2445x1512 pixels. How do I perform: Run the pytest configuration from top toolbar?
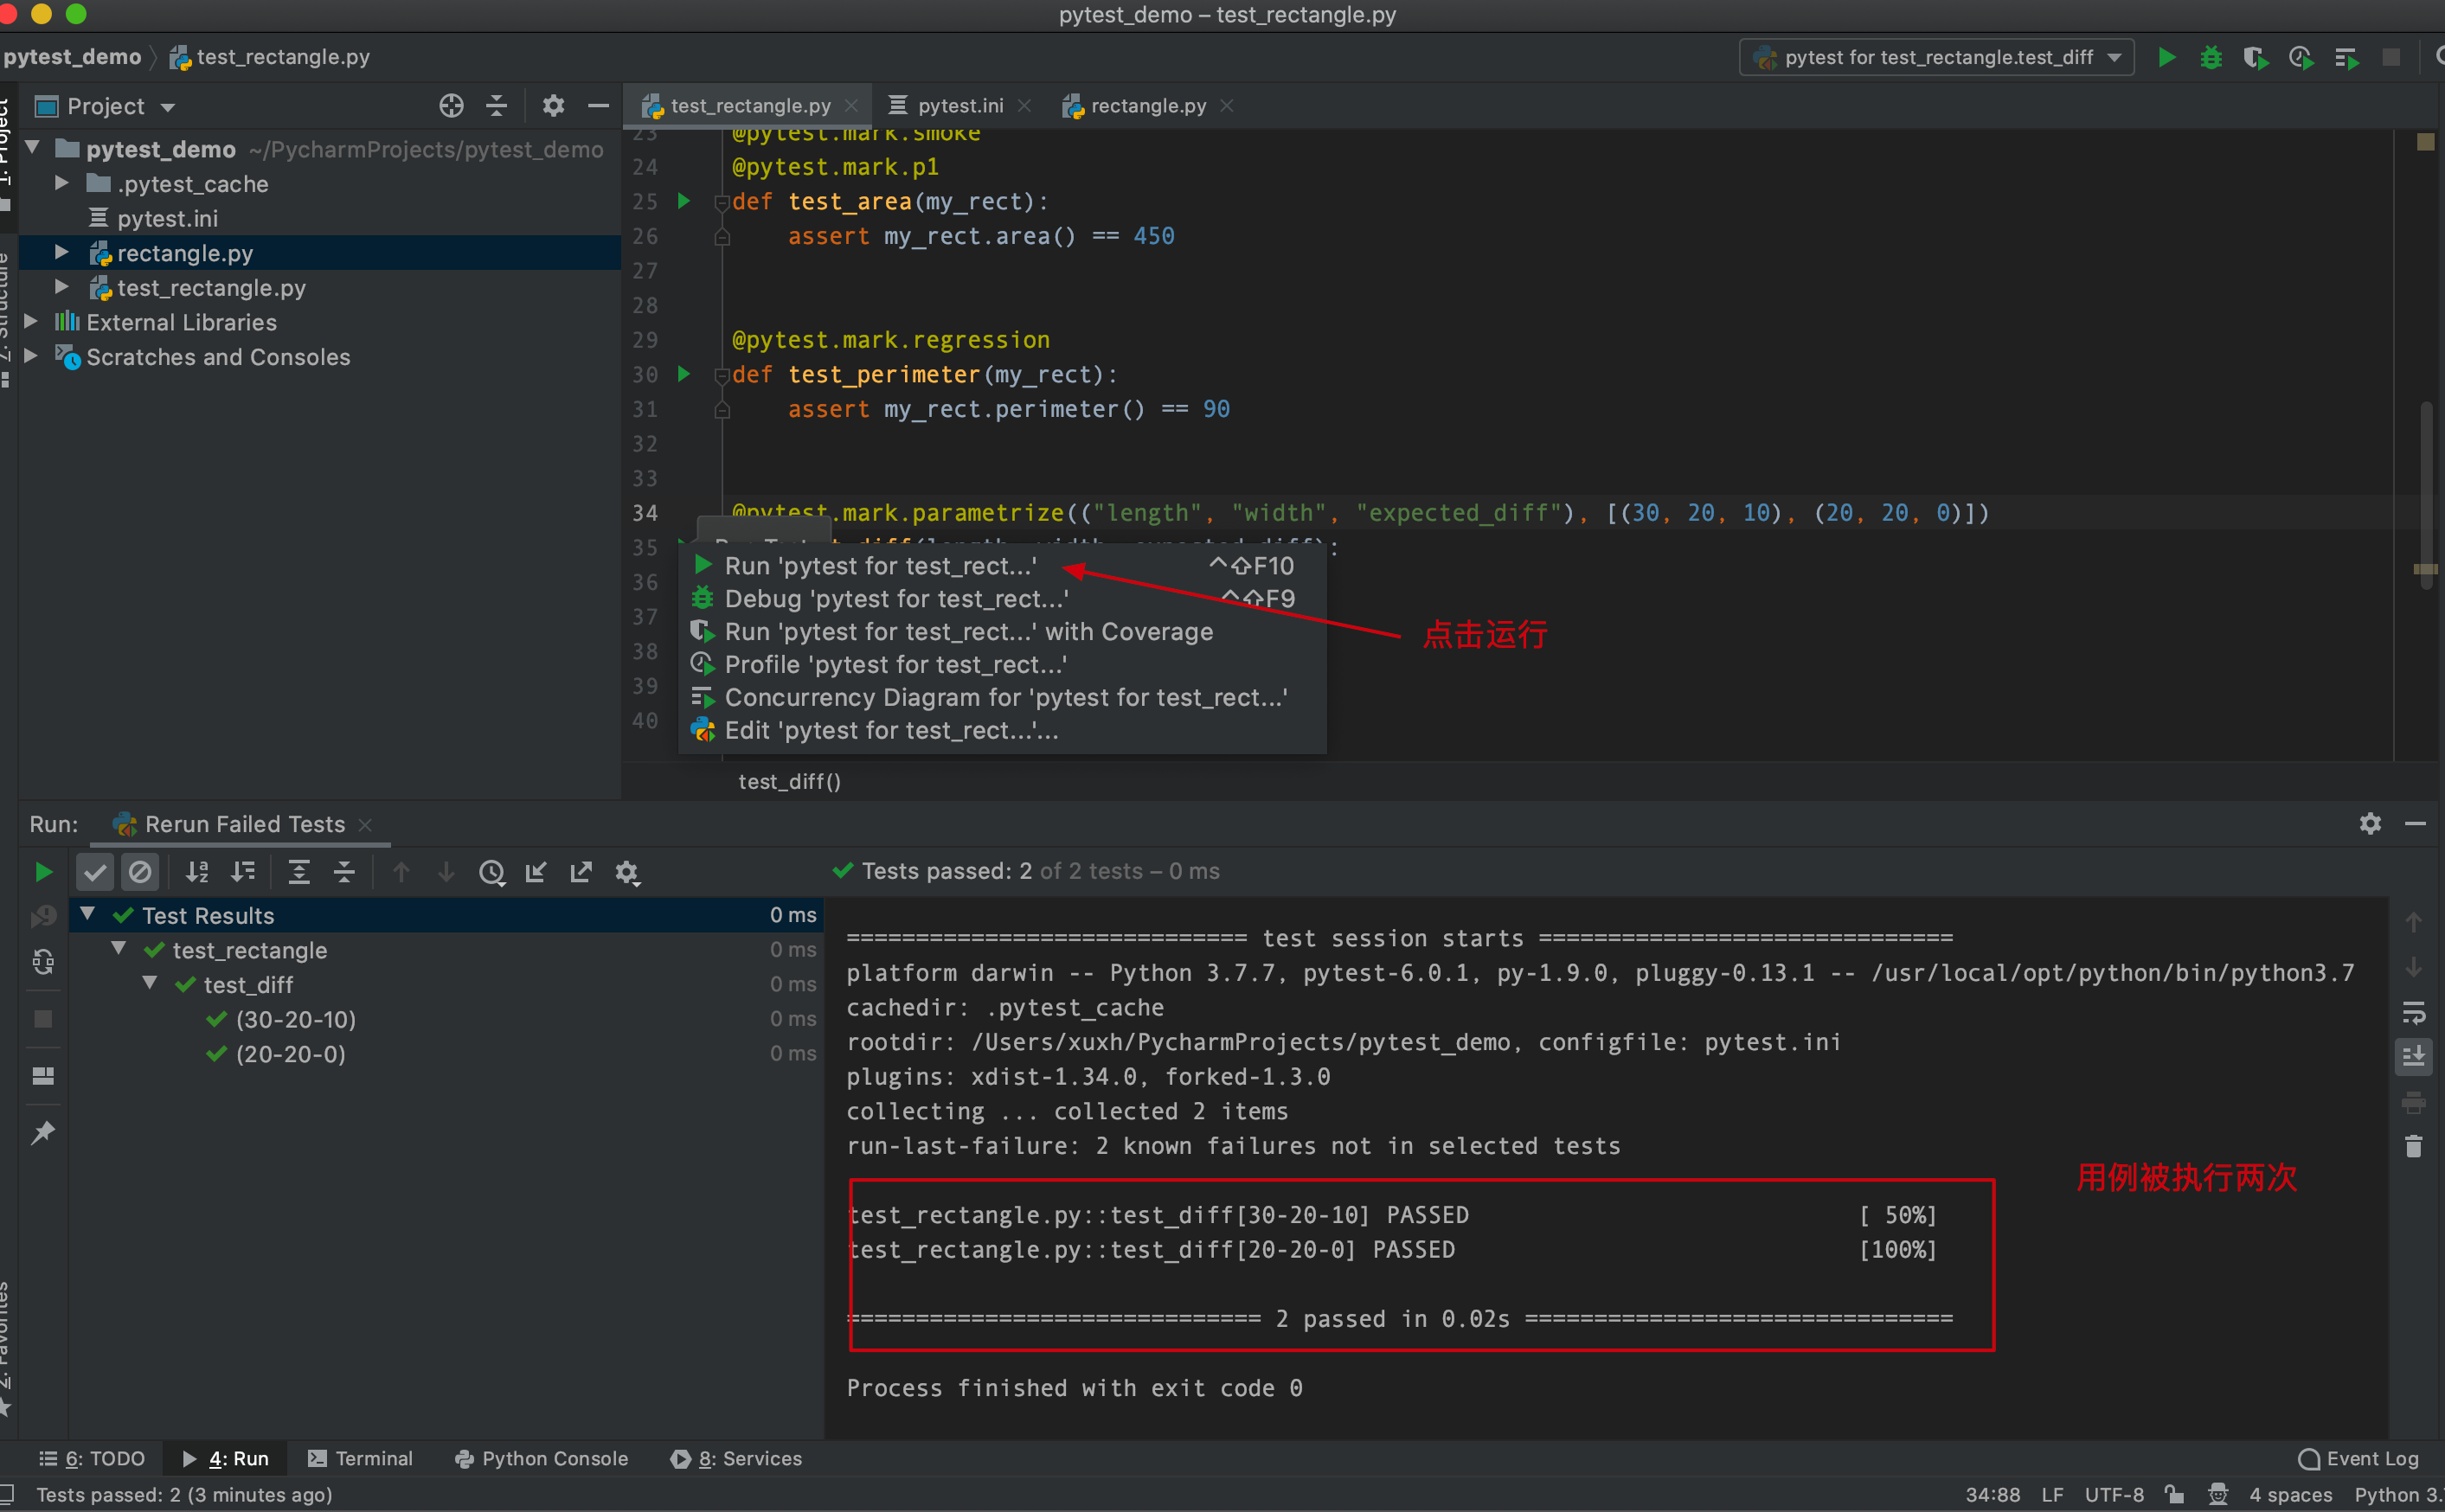coord(2166,57)
